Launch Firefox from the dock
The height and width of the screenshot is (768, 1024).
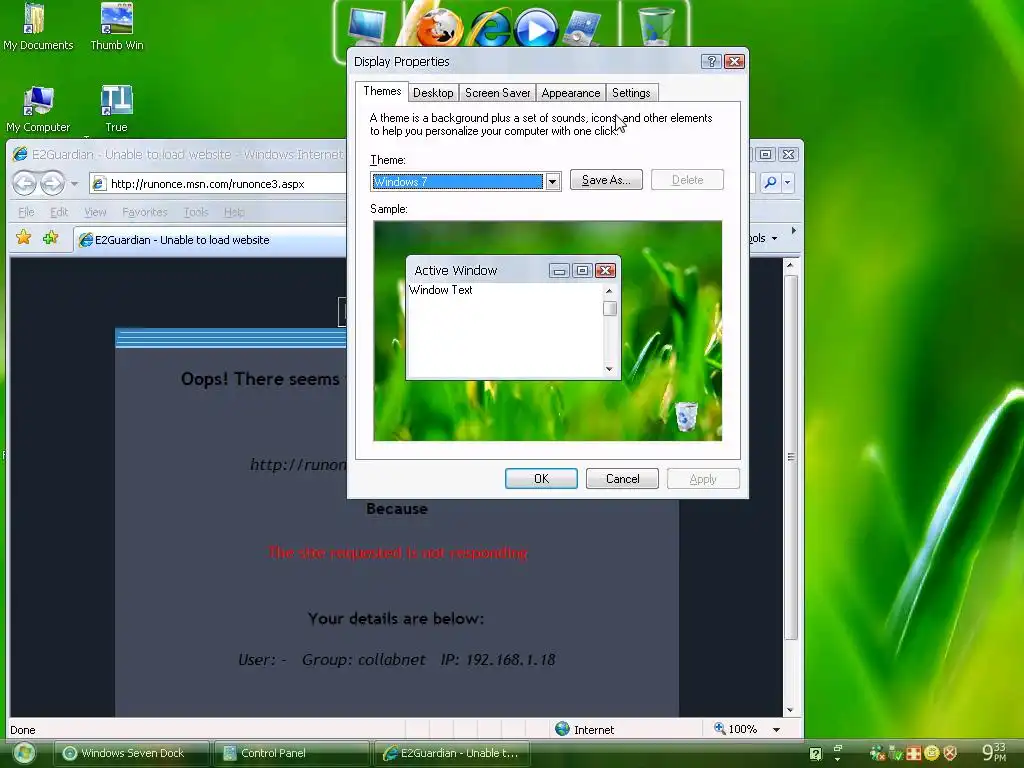click(440, 27)
